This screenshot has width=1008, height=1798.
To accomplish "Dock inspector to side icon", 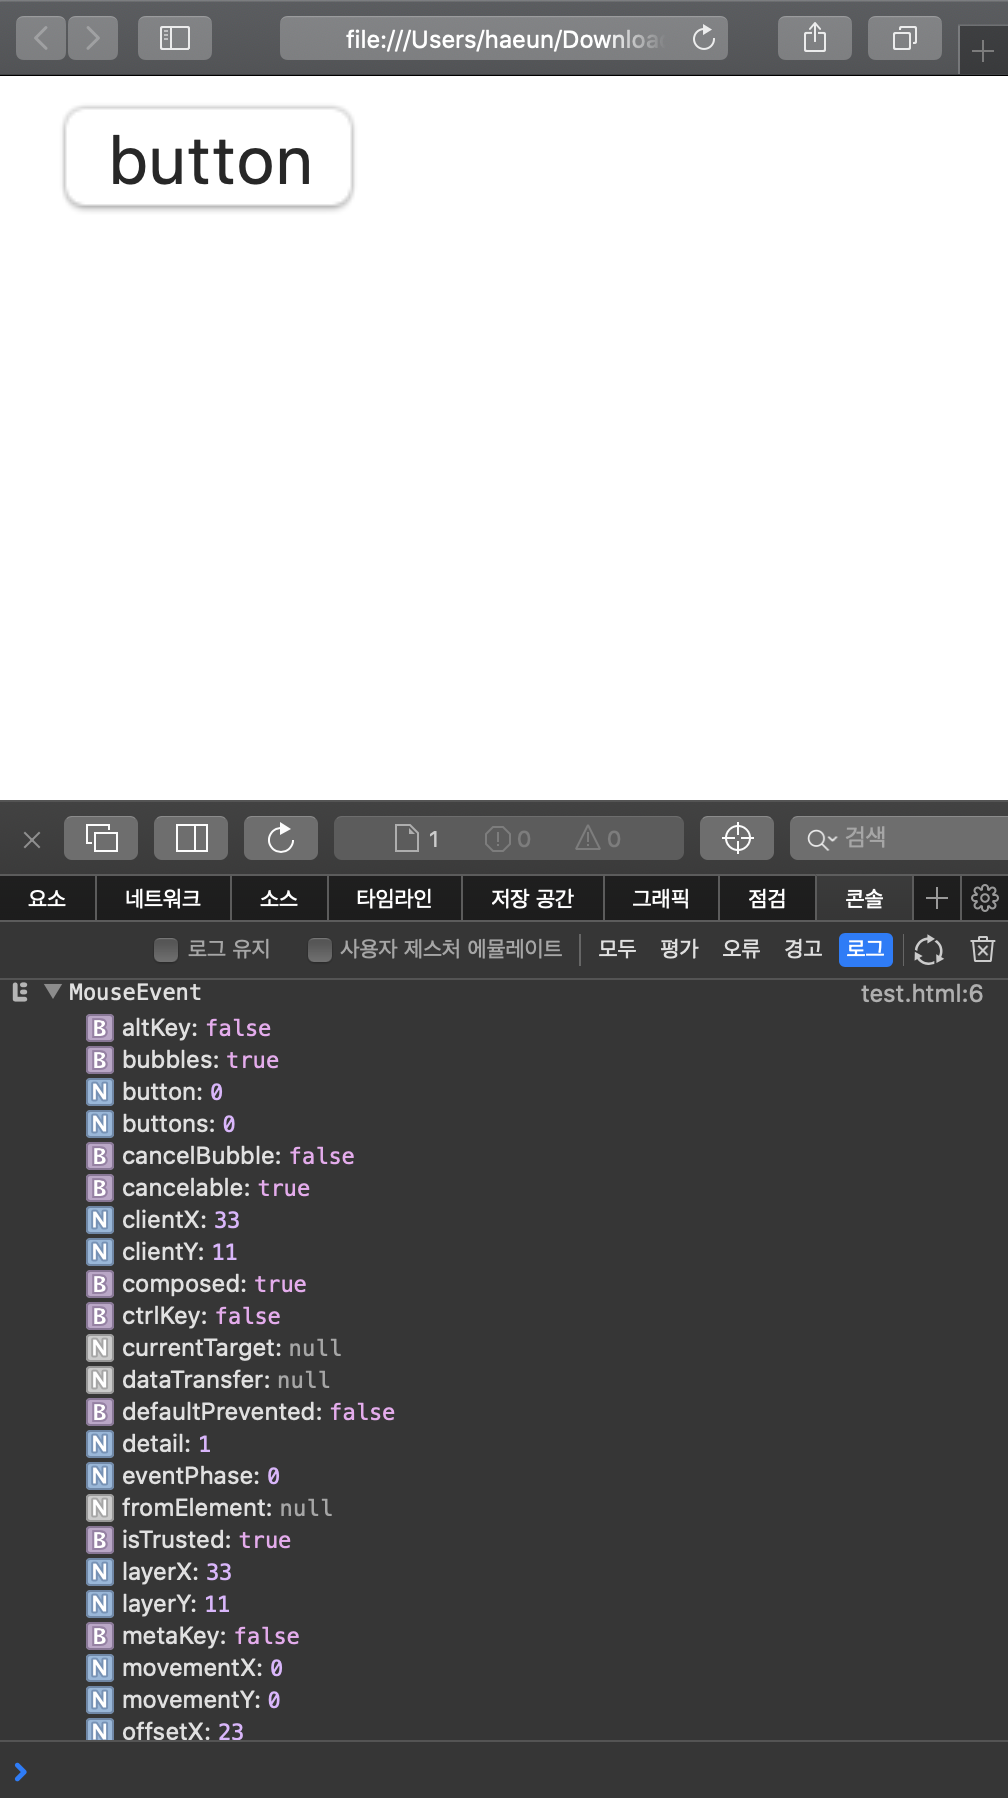I will [191, 838].
